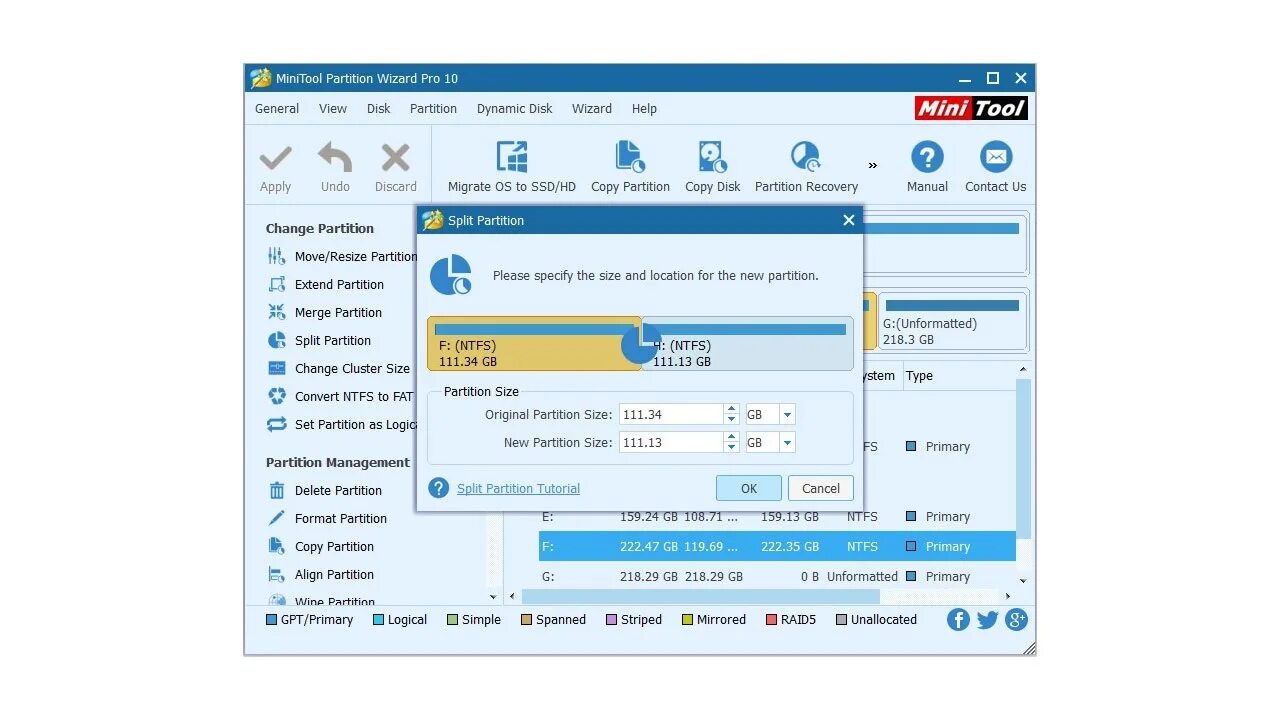The height and width of the screenshot is (720, 1280).
Task: Open the Google Plus share icon
Action: 1016,620
